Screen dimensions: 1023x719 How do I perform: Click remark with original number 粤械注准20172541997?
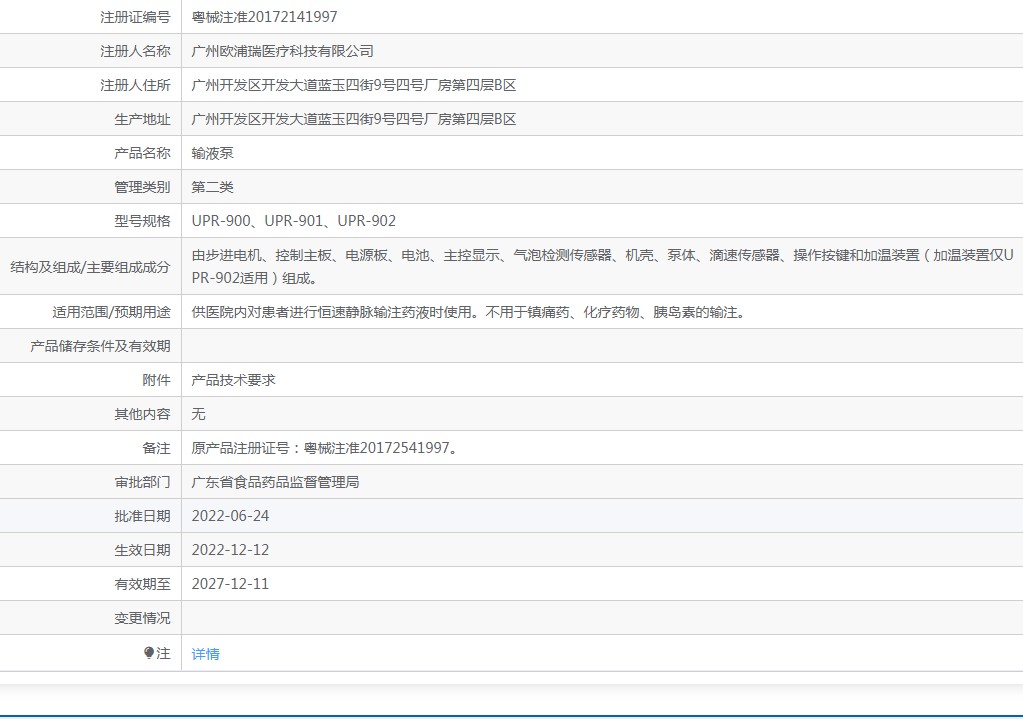tap(324, 448)
